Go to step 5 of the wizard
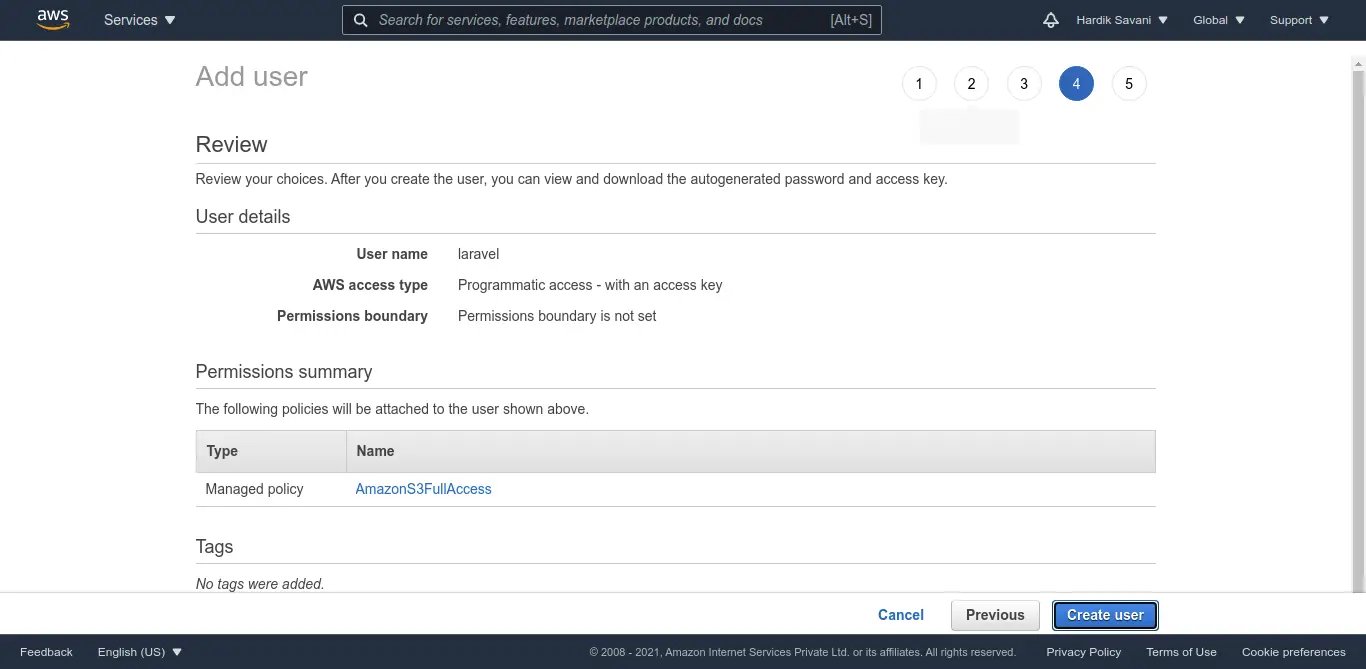Screen dimensions: 1366x669 pos(1129,84)
